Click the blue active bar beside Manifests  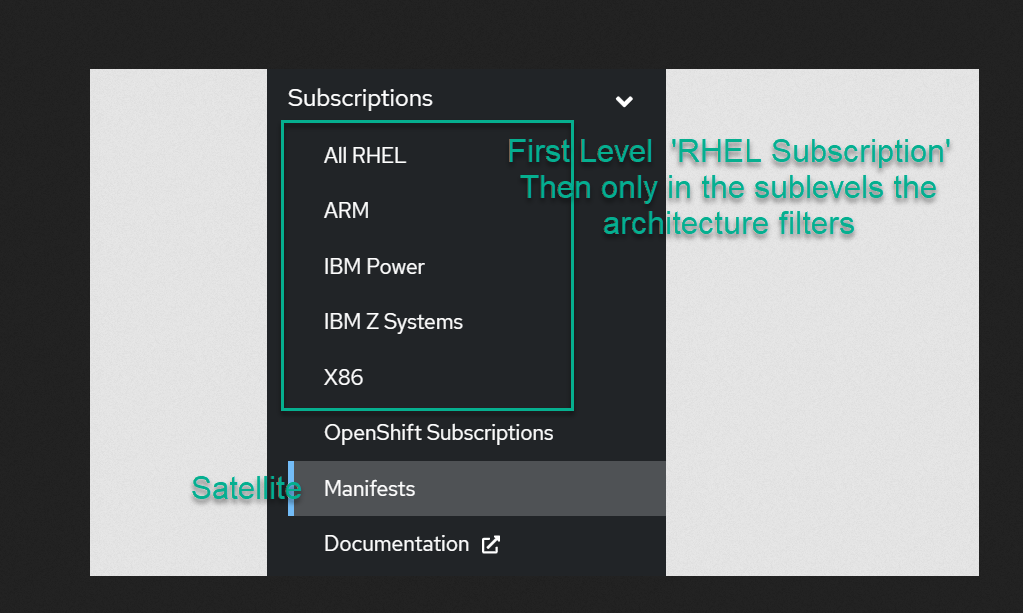pos(291,489)
